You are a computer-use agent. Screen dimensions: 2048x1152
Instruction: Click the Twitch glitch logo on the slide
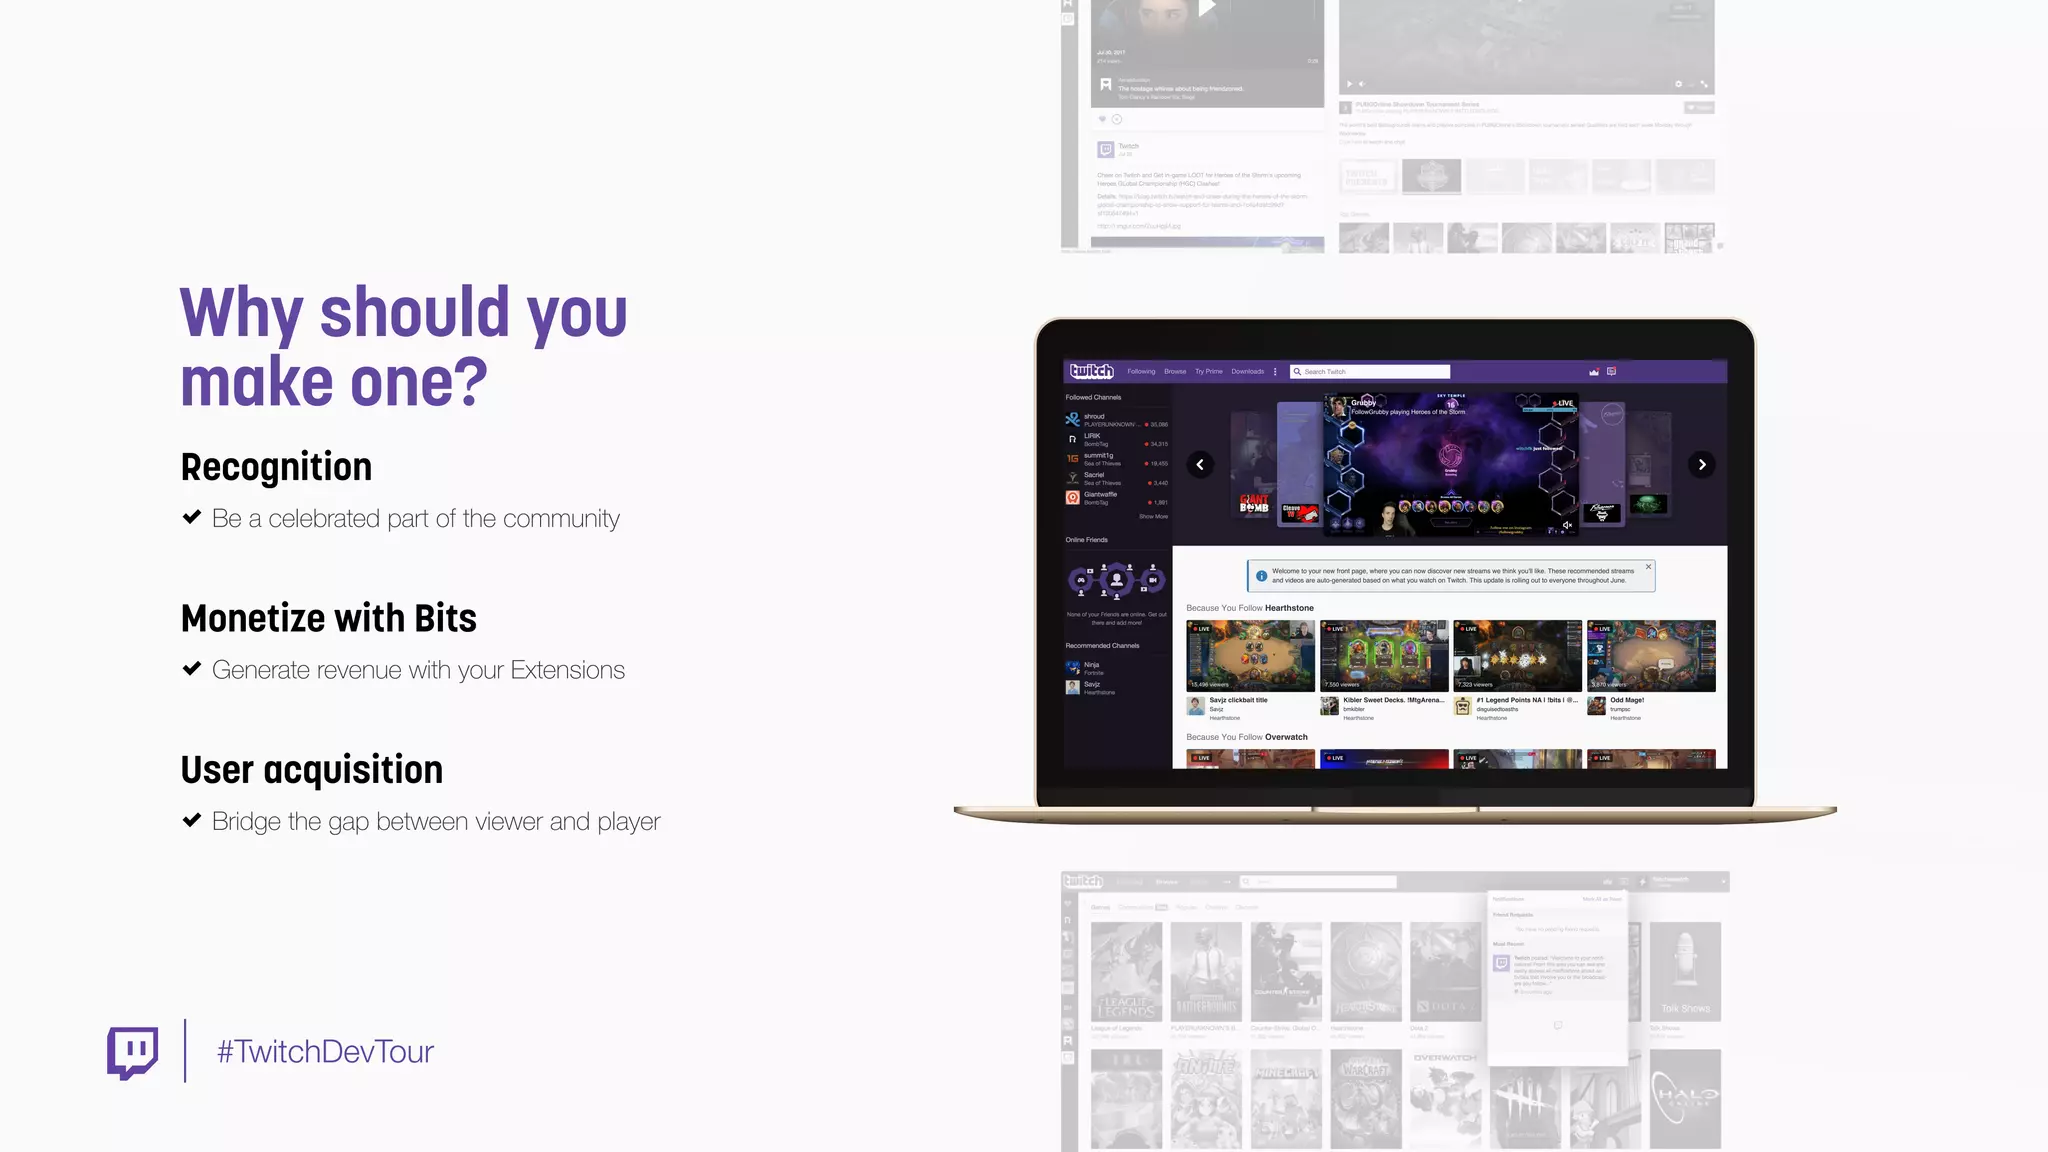[x=133, y=1052]
